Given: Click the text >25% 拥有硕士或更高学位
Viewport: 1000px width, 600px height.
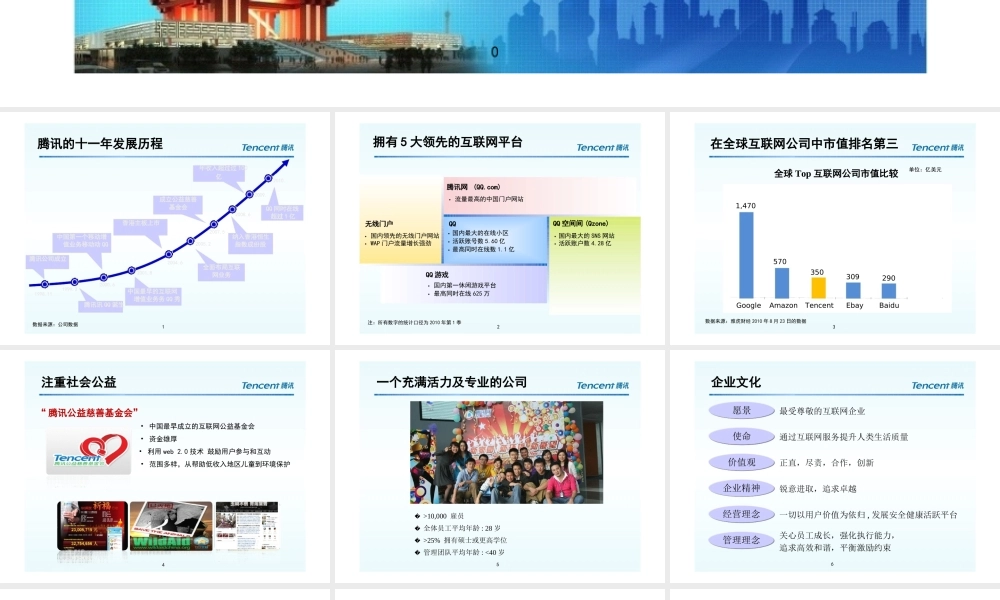Looking at the screenshot, I should point(465,541).
